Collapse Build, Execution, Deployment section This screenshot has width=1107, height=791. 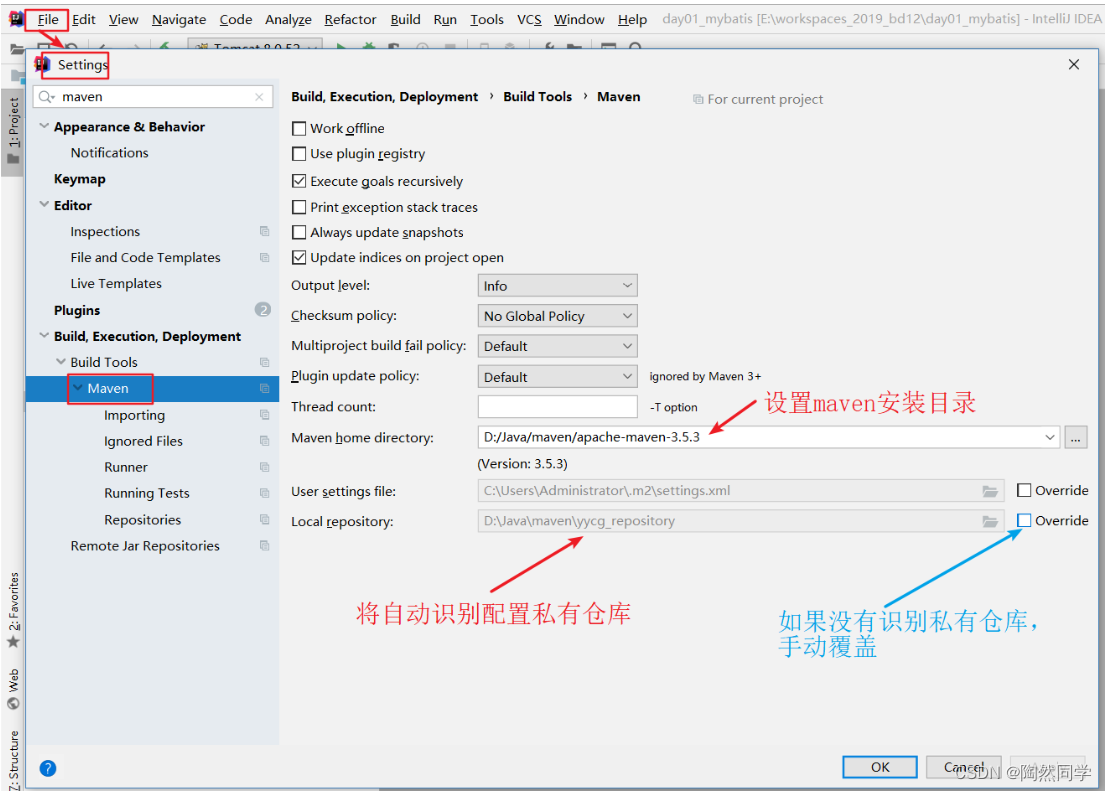coord(44,336)
